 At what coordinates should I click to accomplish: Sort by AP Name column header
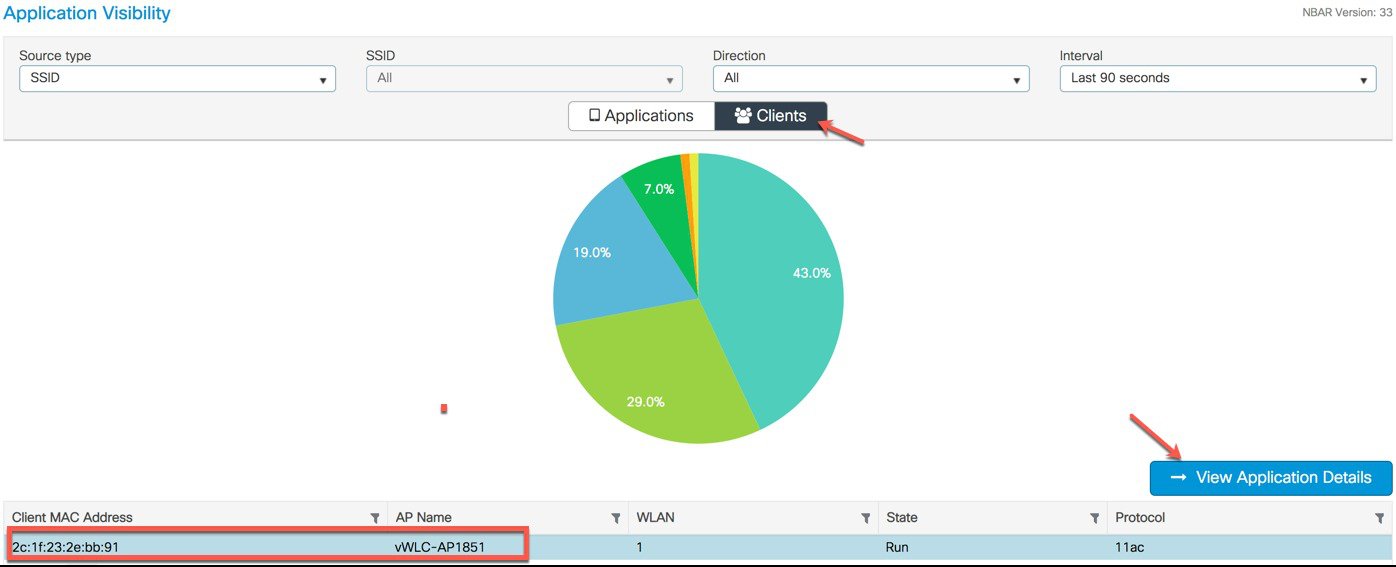click(x=424, y=517)
